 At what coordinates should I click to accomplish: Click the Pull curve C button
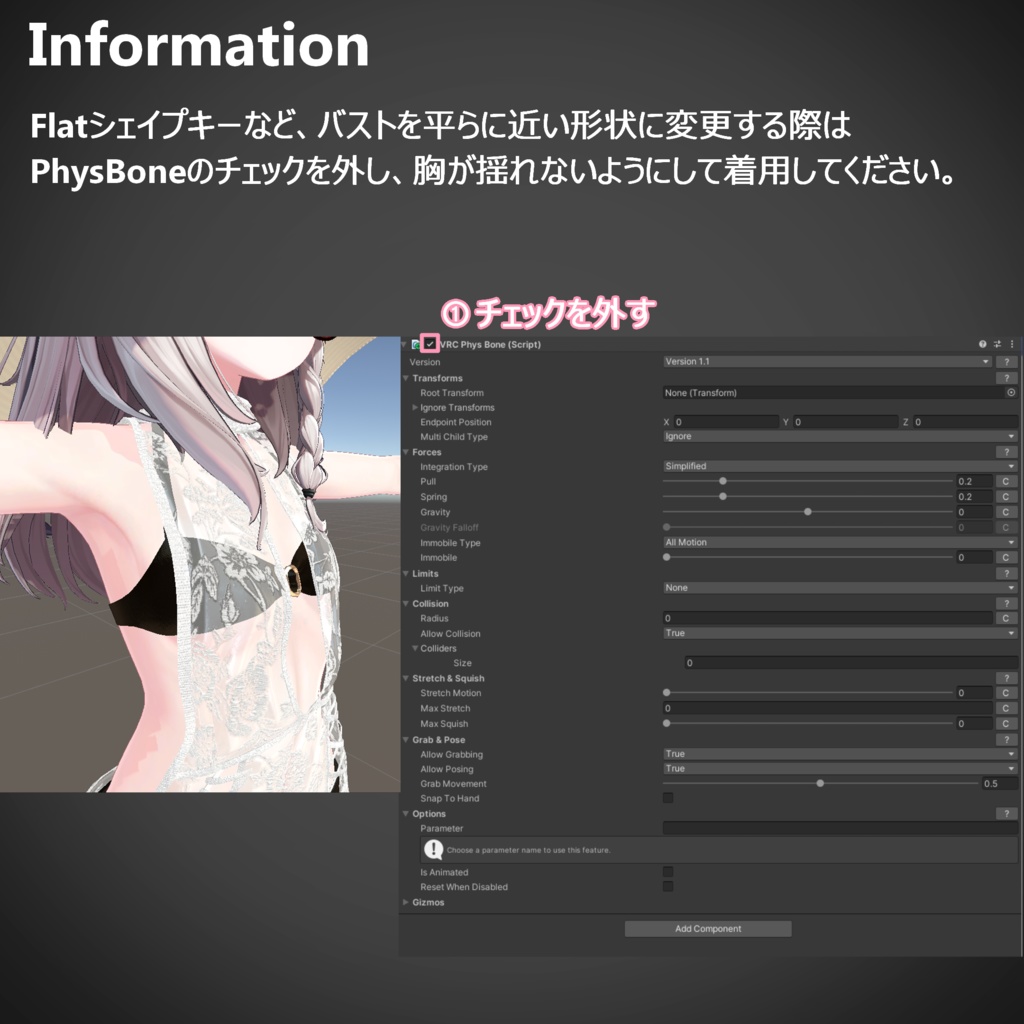(1006, 481)
